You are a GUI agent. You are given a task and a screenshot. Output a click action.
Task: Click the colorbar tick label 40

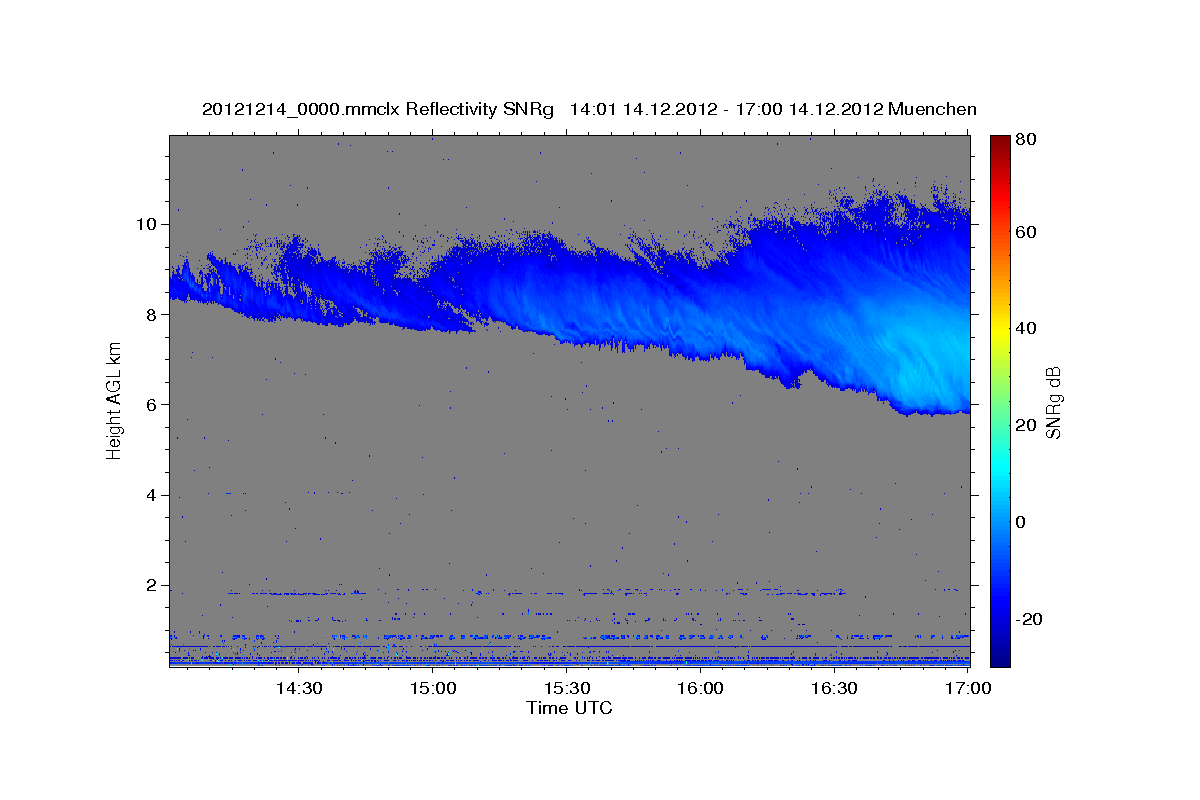1025,328
